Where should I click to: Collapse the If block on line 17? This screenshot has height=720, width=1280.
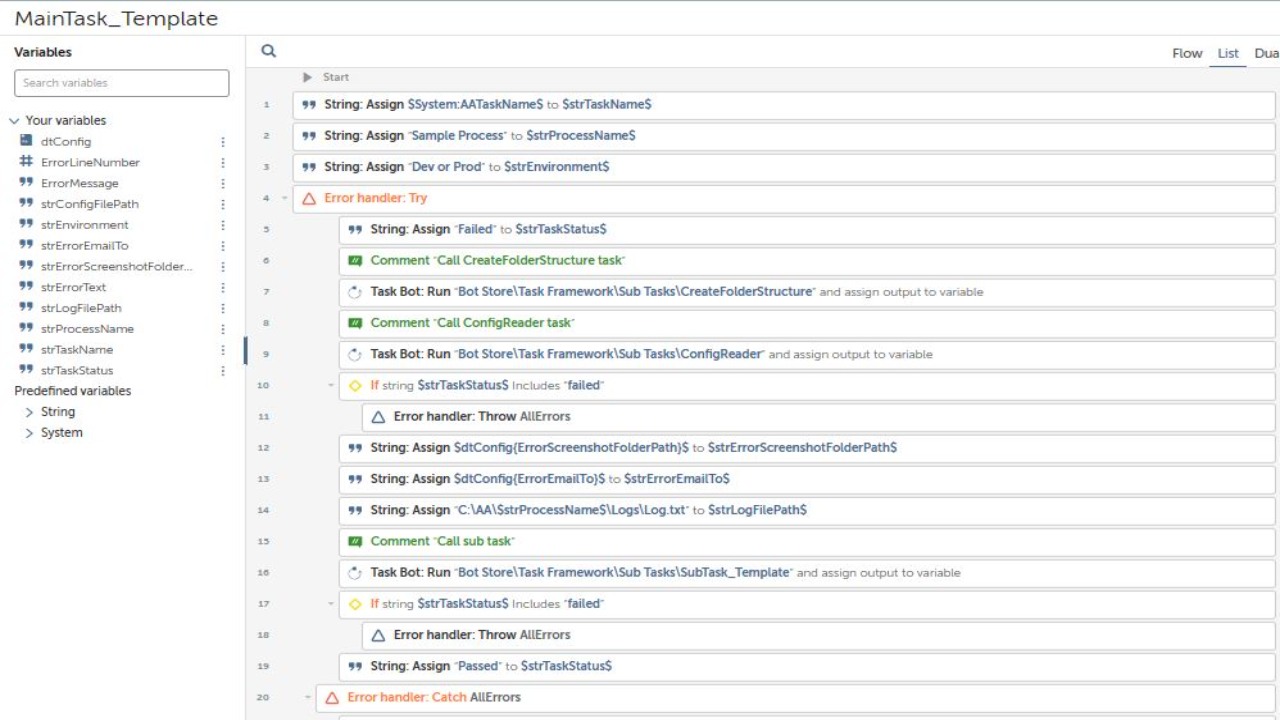point(331,604)
